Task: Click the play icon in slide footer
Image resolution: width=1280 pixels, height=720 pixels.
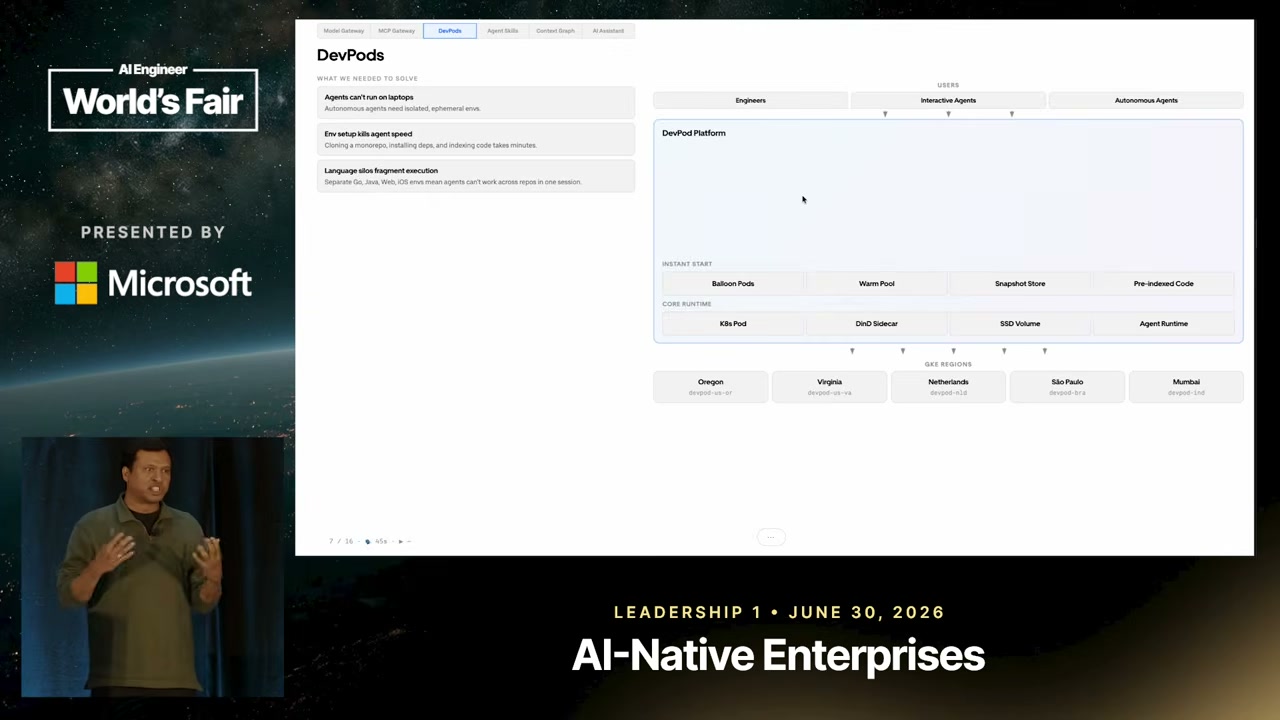Action: point(400,541)
